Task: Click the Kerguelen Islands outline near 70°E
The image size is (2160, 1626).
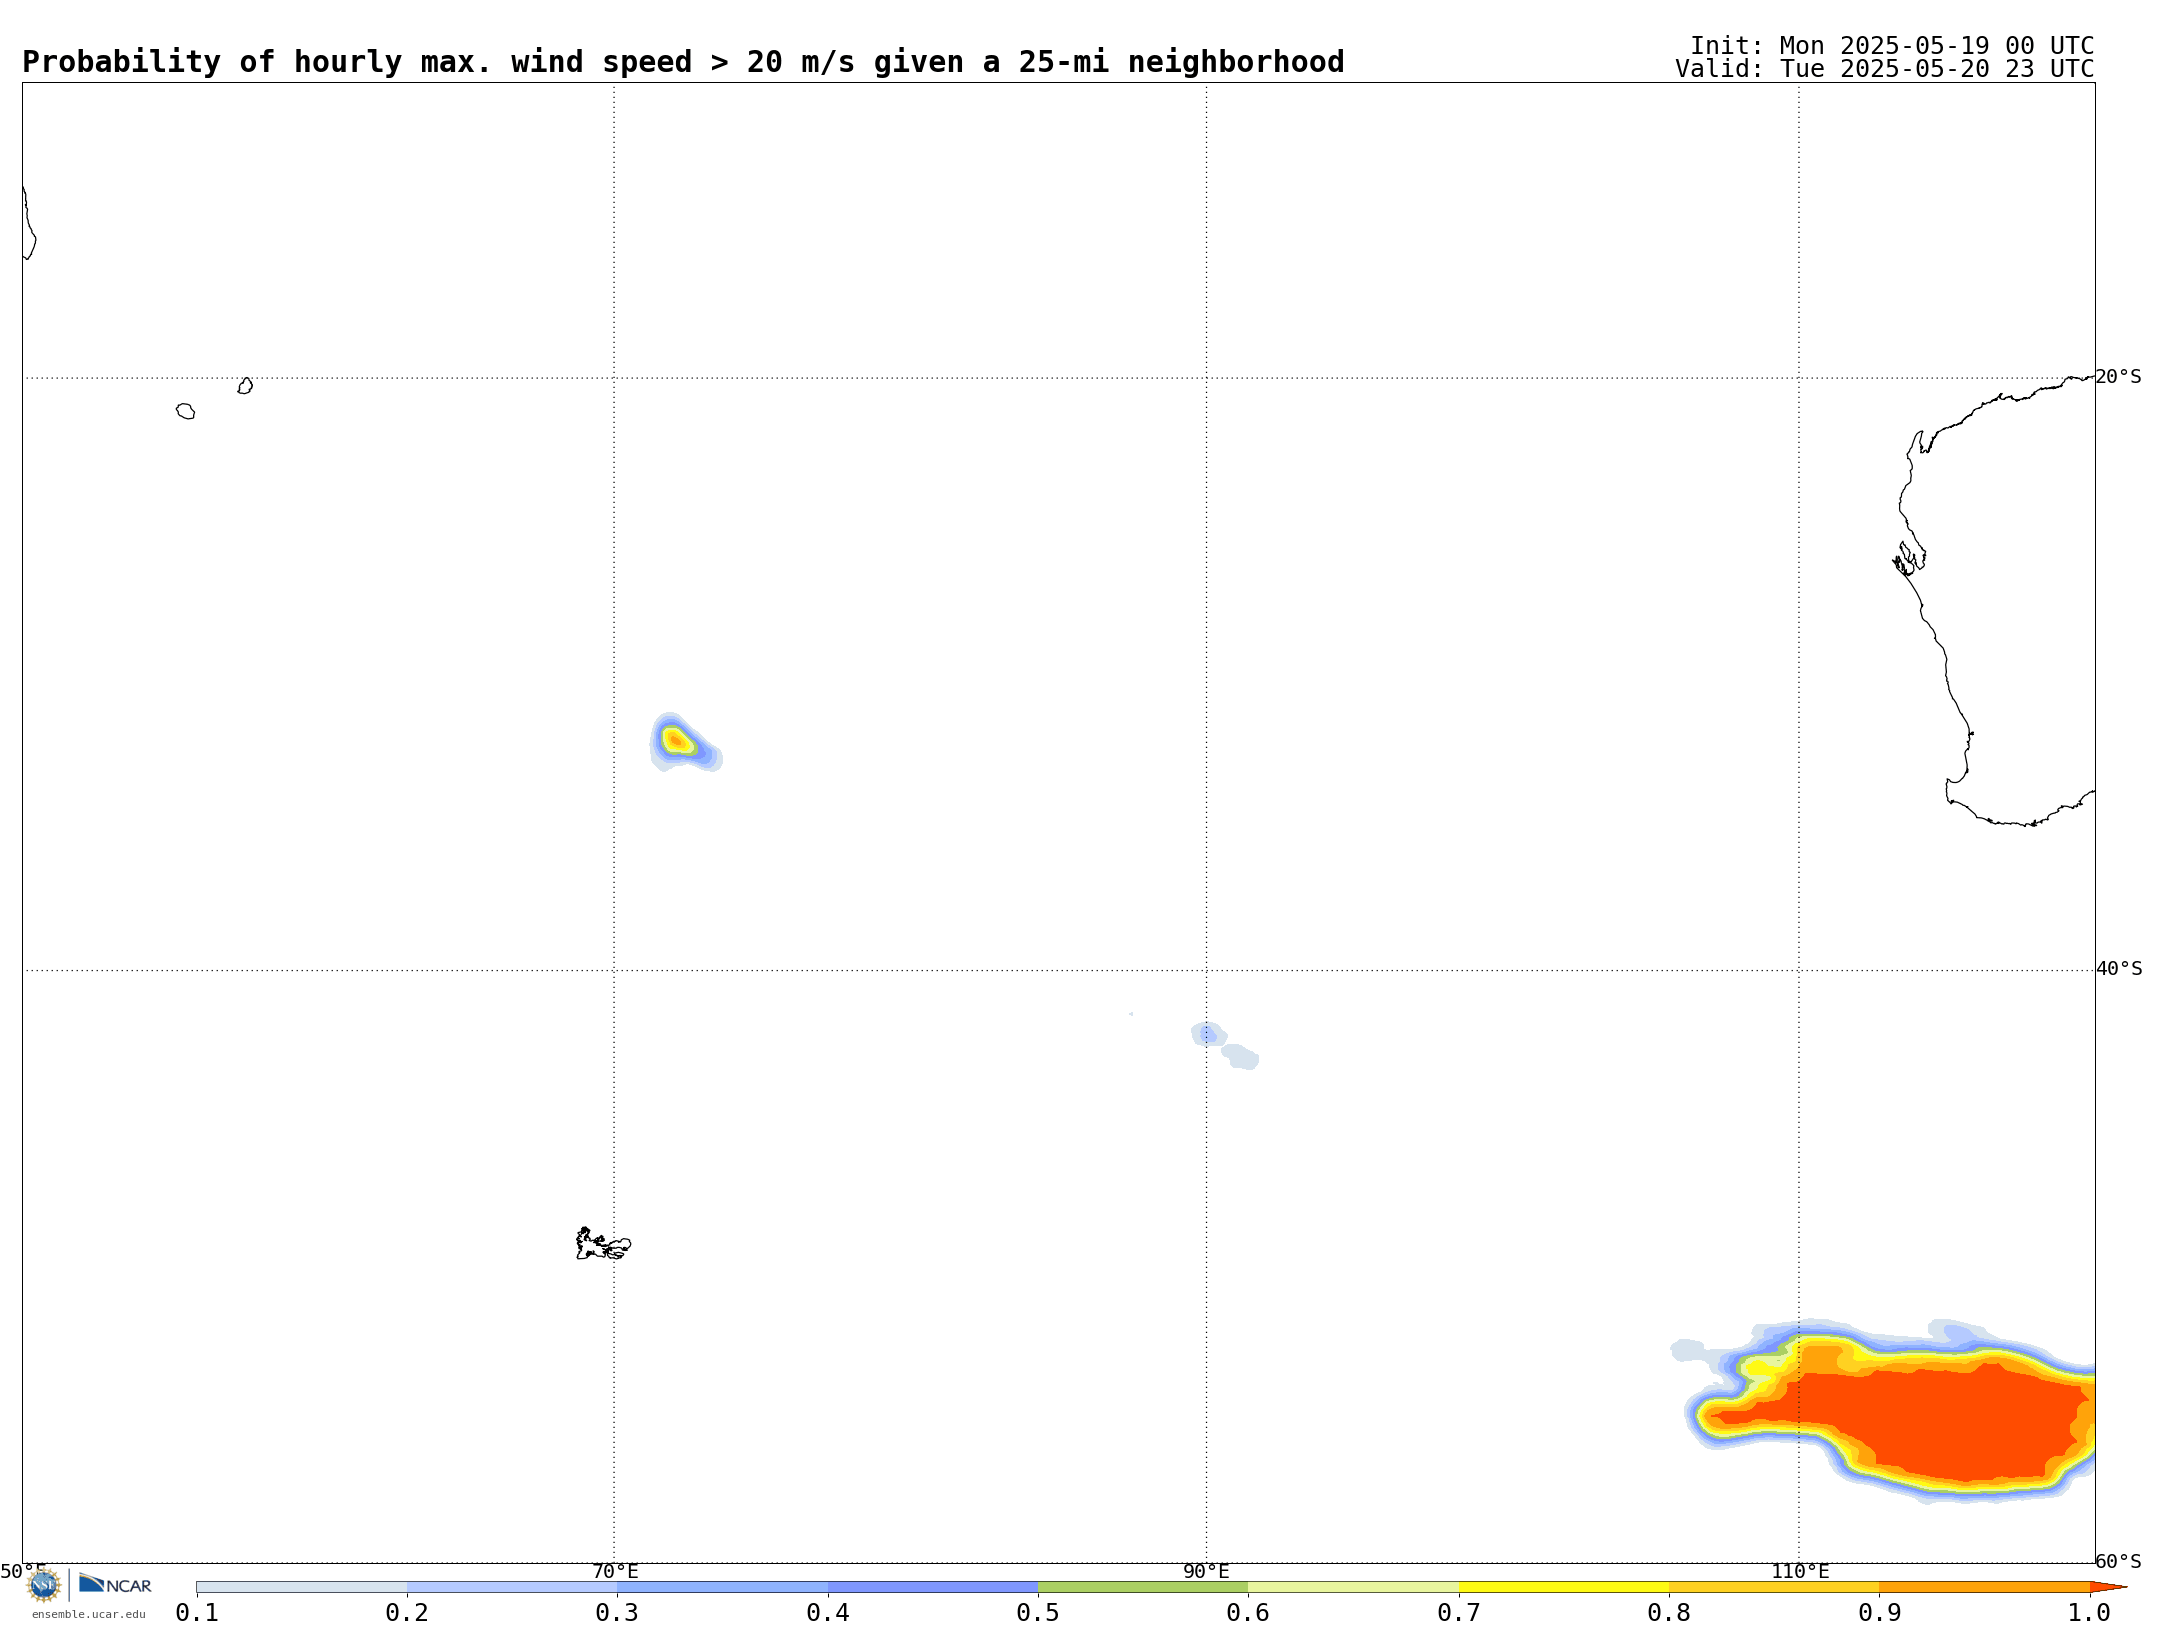Action: click(603, 1244)
